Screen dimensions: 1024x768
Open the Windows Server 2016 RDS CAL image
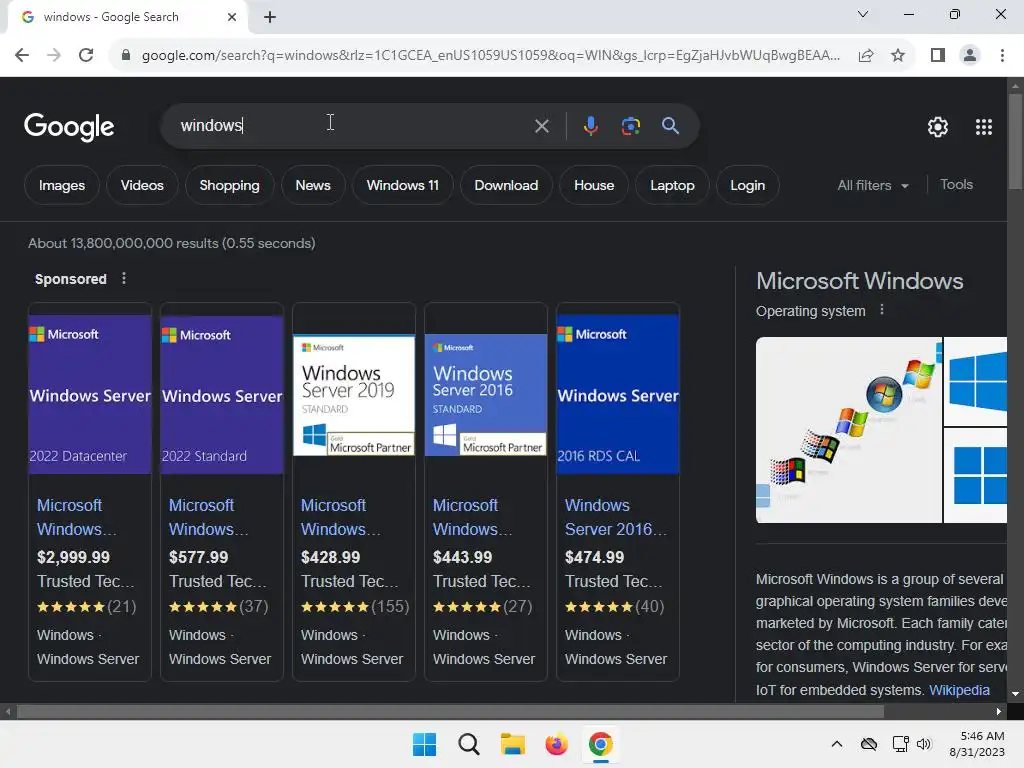coord(618,394)
